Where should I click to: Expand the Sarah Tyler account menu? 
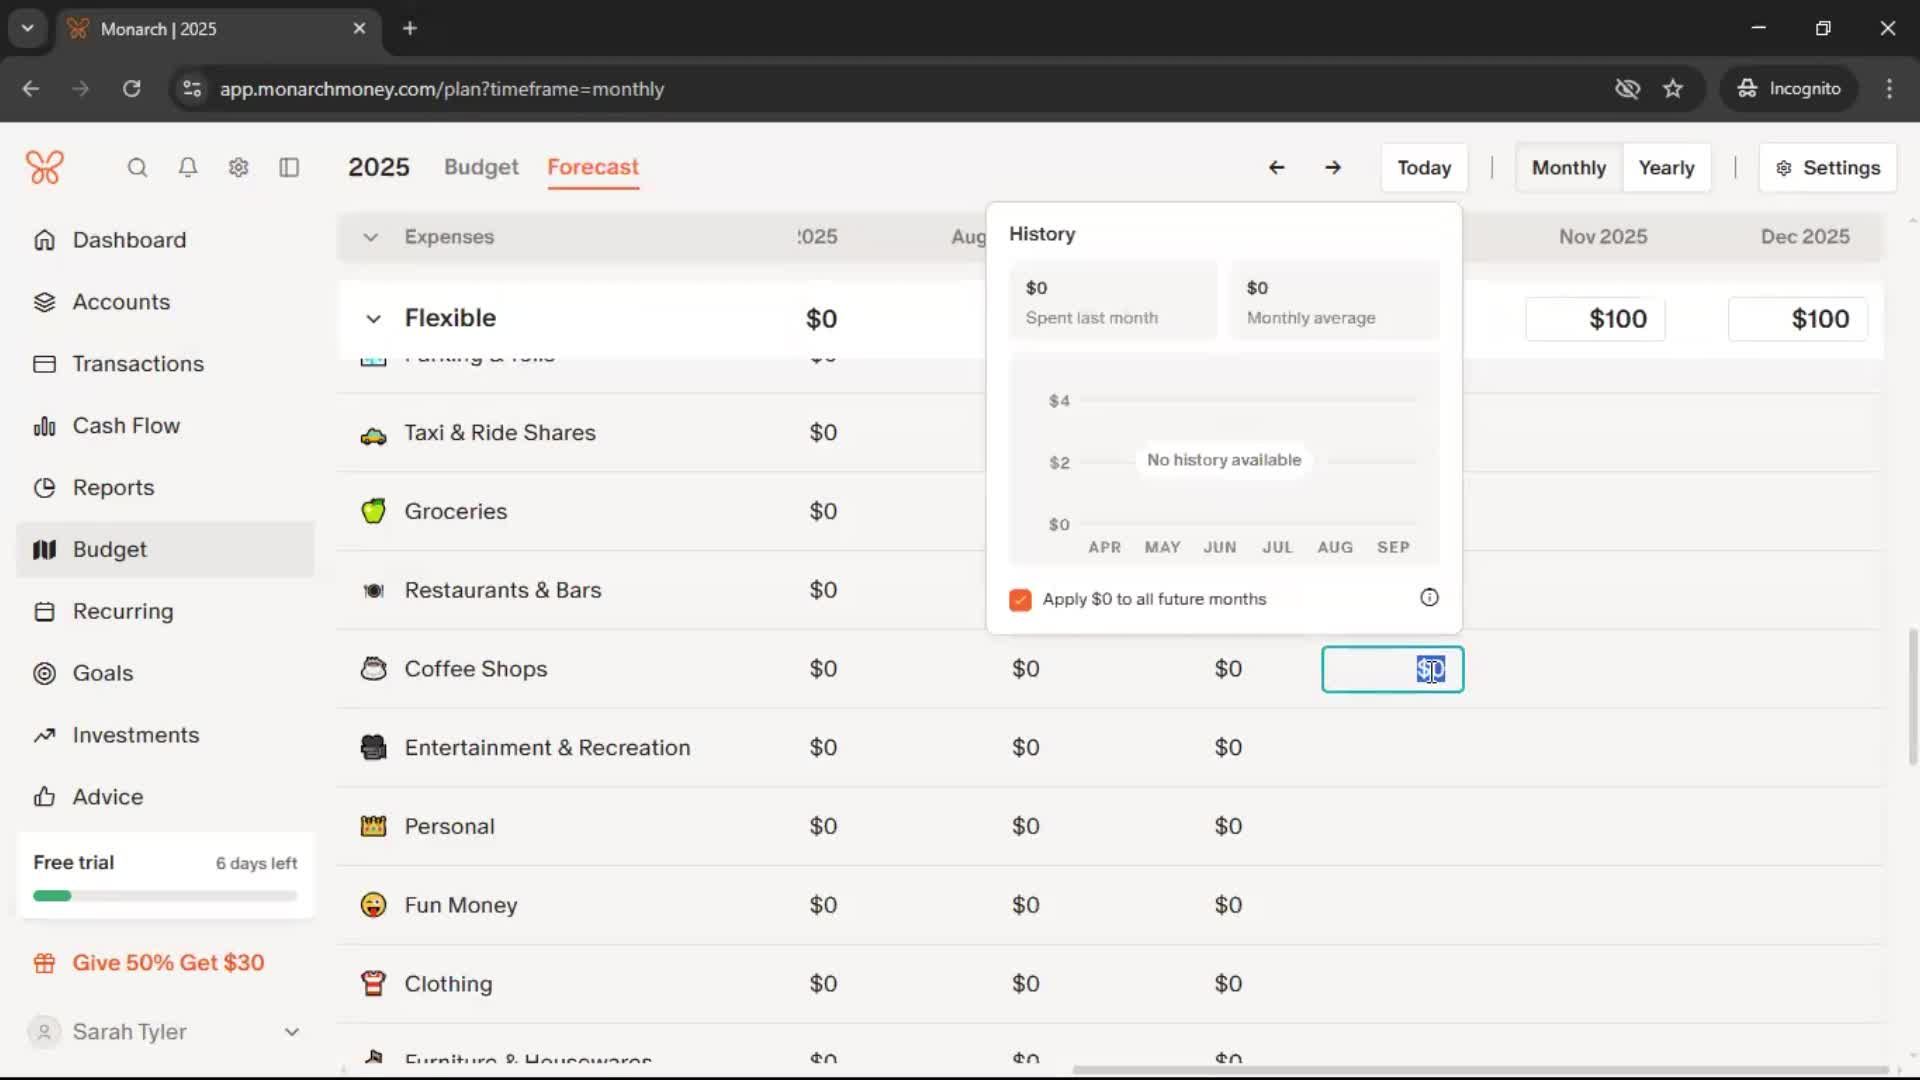point(291,1032)
